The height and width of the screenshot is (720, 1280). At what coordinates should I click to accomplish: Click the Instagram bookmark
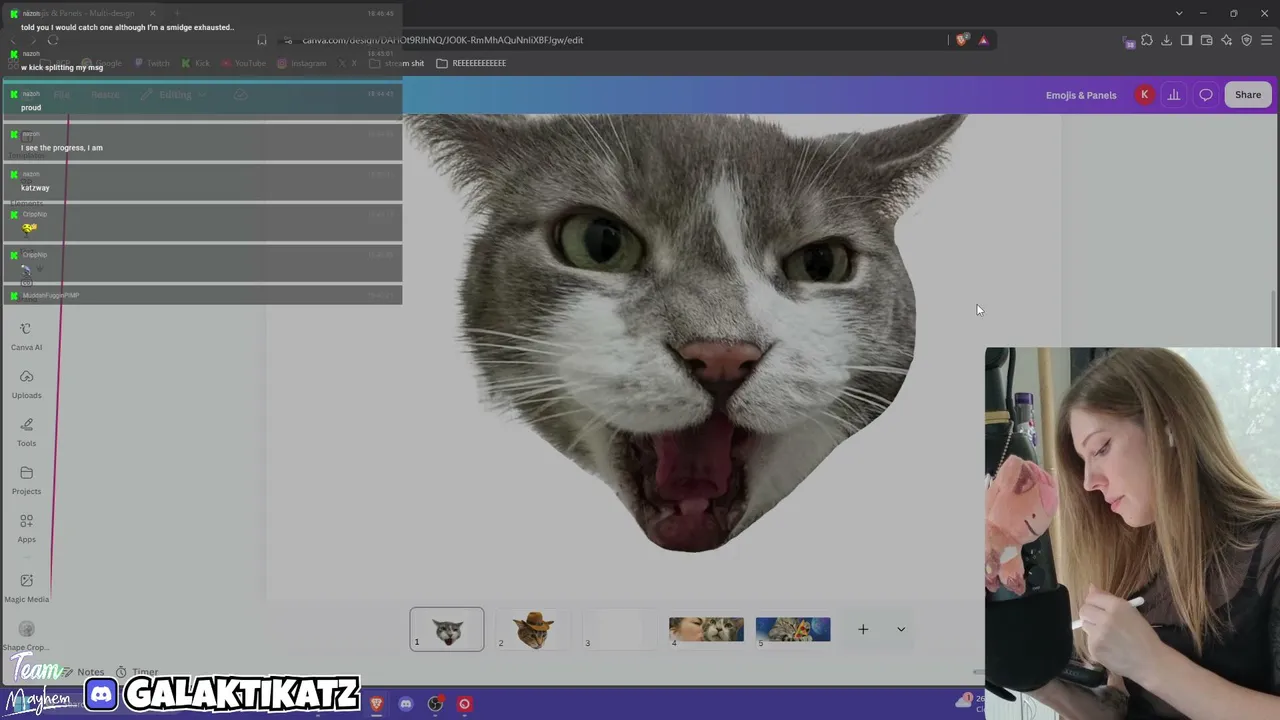pyautogui.click(x=302, y=63)
